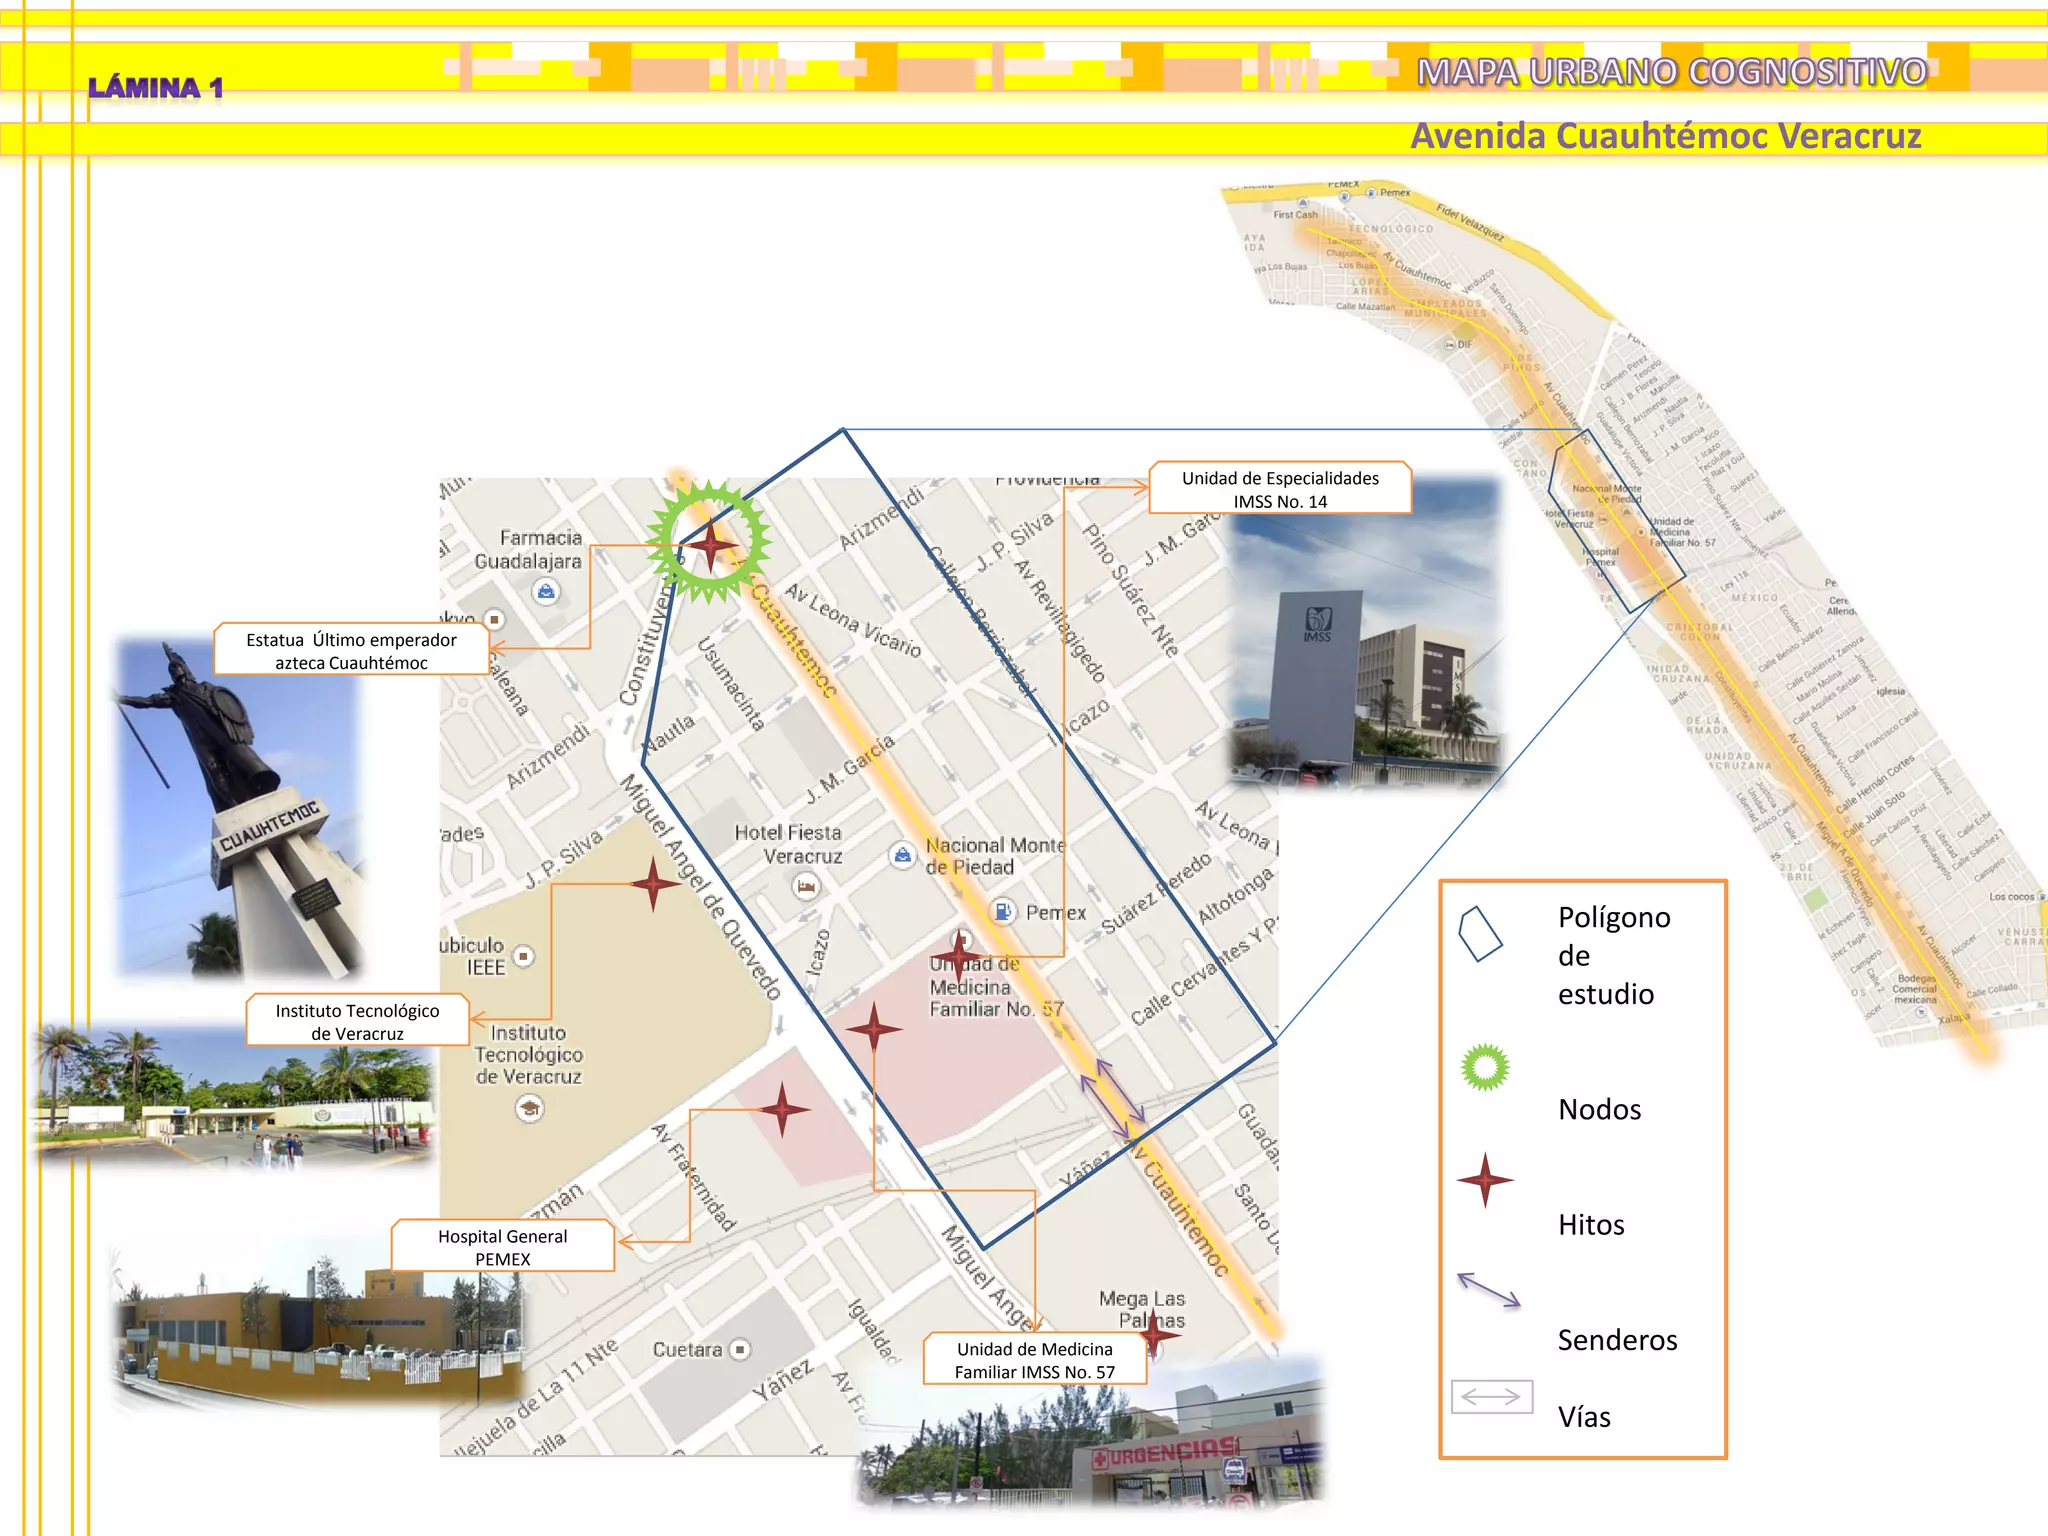Screen dimensions: 2048x1536
Task: Click the Estatua Último emperador azteca label
Action: tap(351, 650)
